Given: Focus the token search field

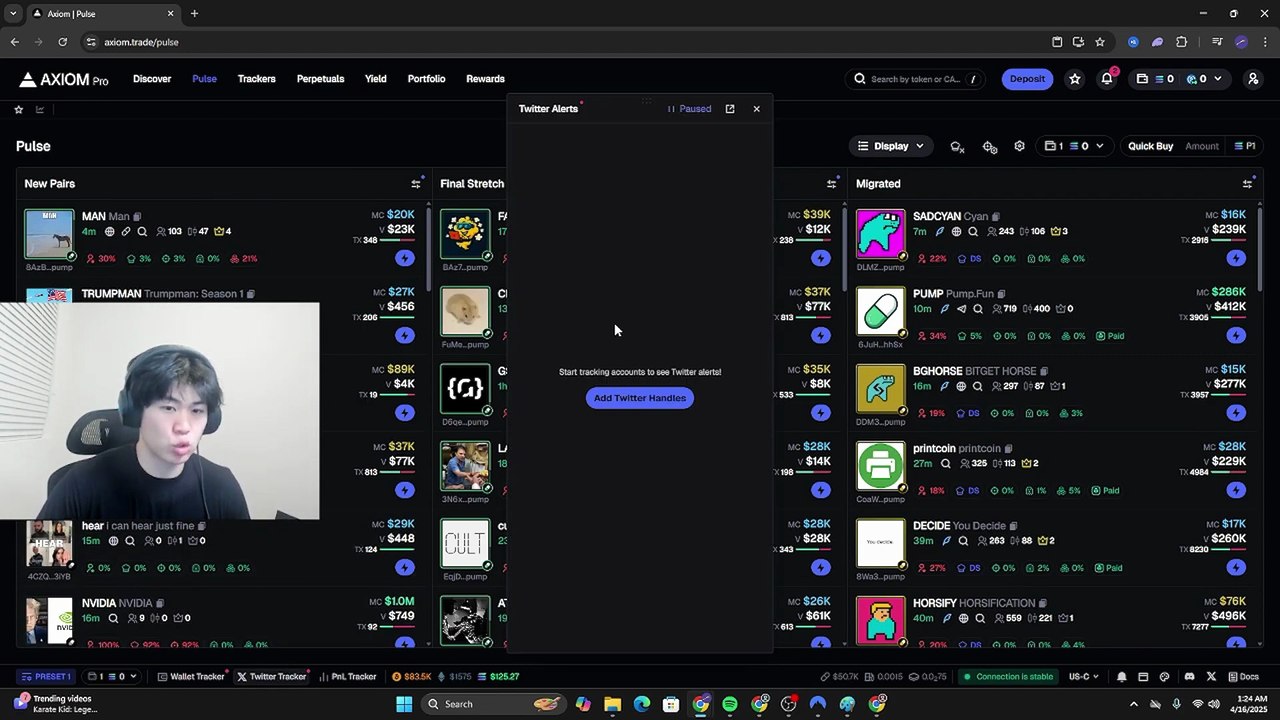Looking at the screenshot, I should click(x=916, y=79).
